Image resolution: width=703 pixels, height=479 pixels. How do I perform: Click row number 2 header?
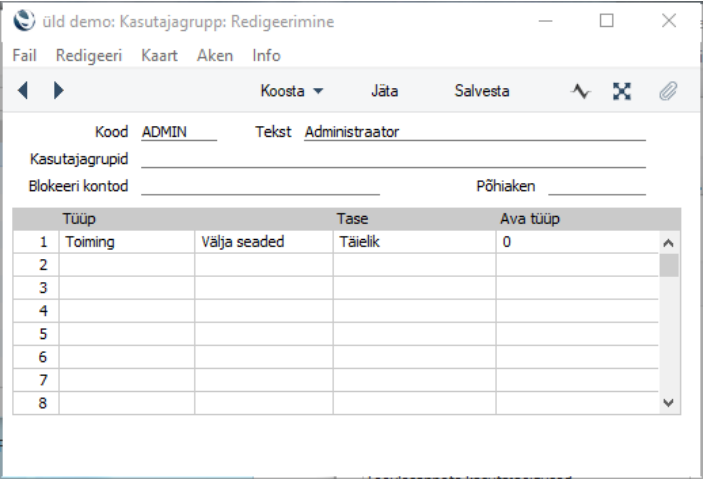pyautogui.click(x=36, y=265)
